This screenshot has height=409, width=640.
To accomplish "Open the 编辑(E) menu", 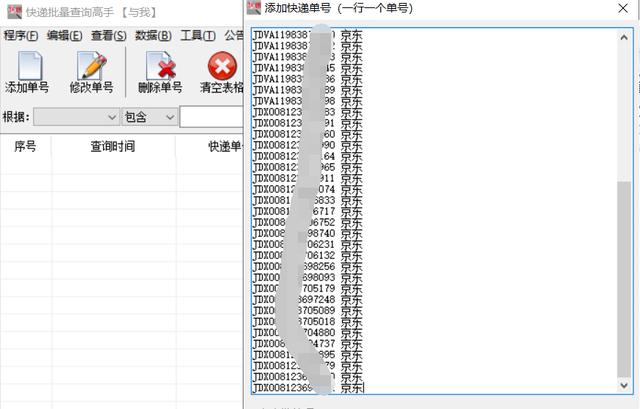I will [64, 36].
